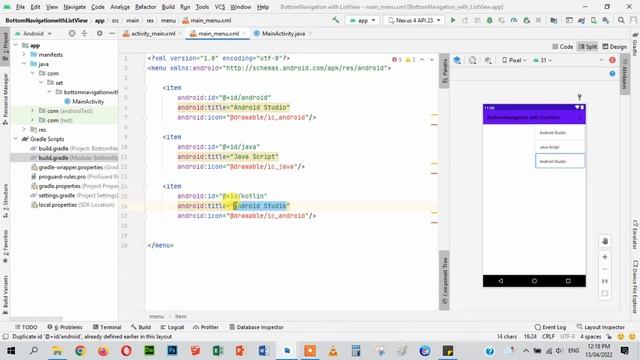
Task: Open the TODO tool window
Action: click(x=26, y=327)
